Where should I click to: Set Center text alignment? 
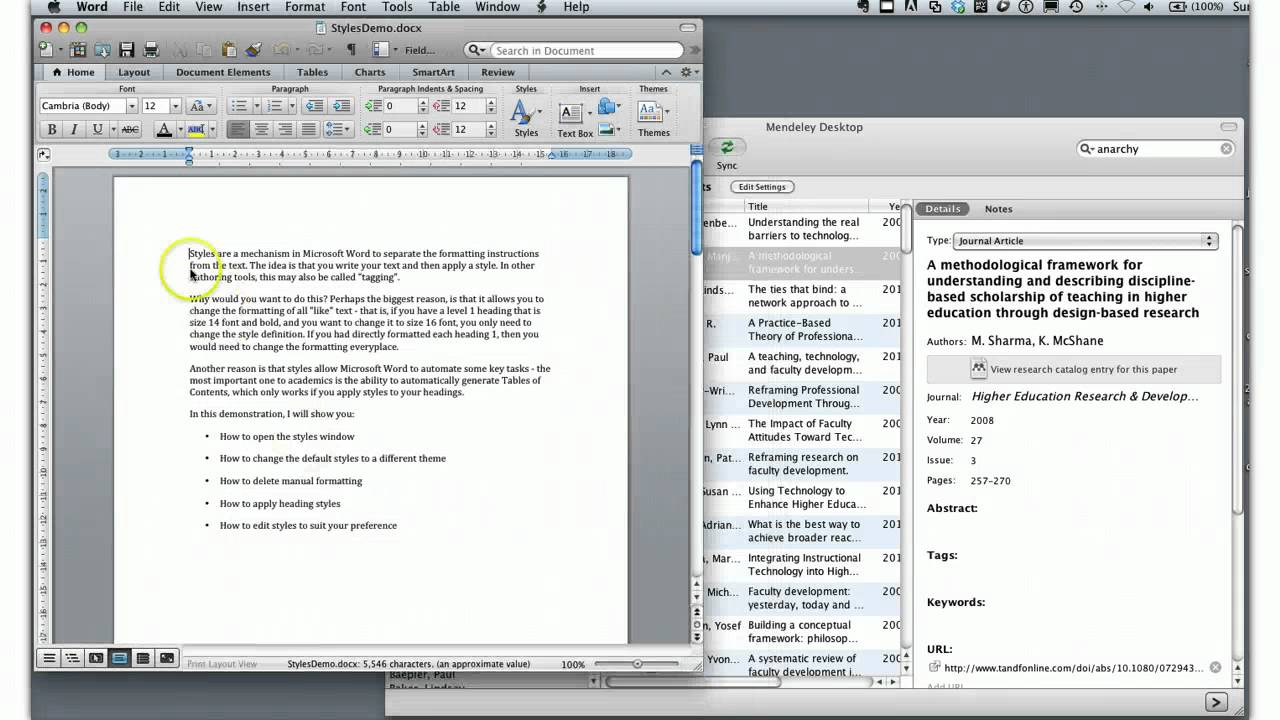[262, 129]
